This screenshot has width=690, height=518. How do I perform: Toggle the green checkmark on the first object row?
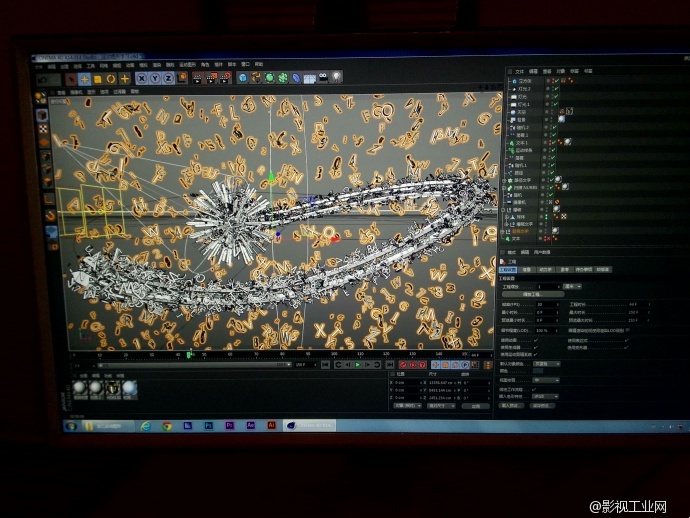tap(555, 81)
